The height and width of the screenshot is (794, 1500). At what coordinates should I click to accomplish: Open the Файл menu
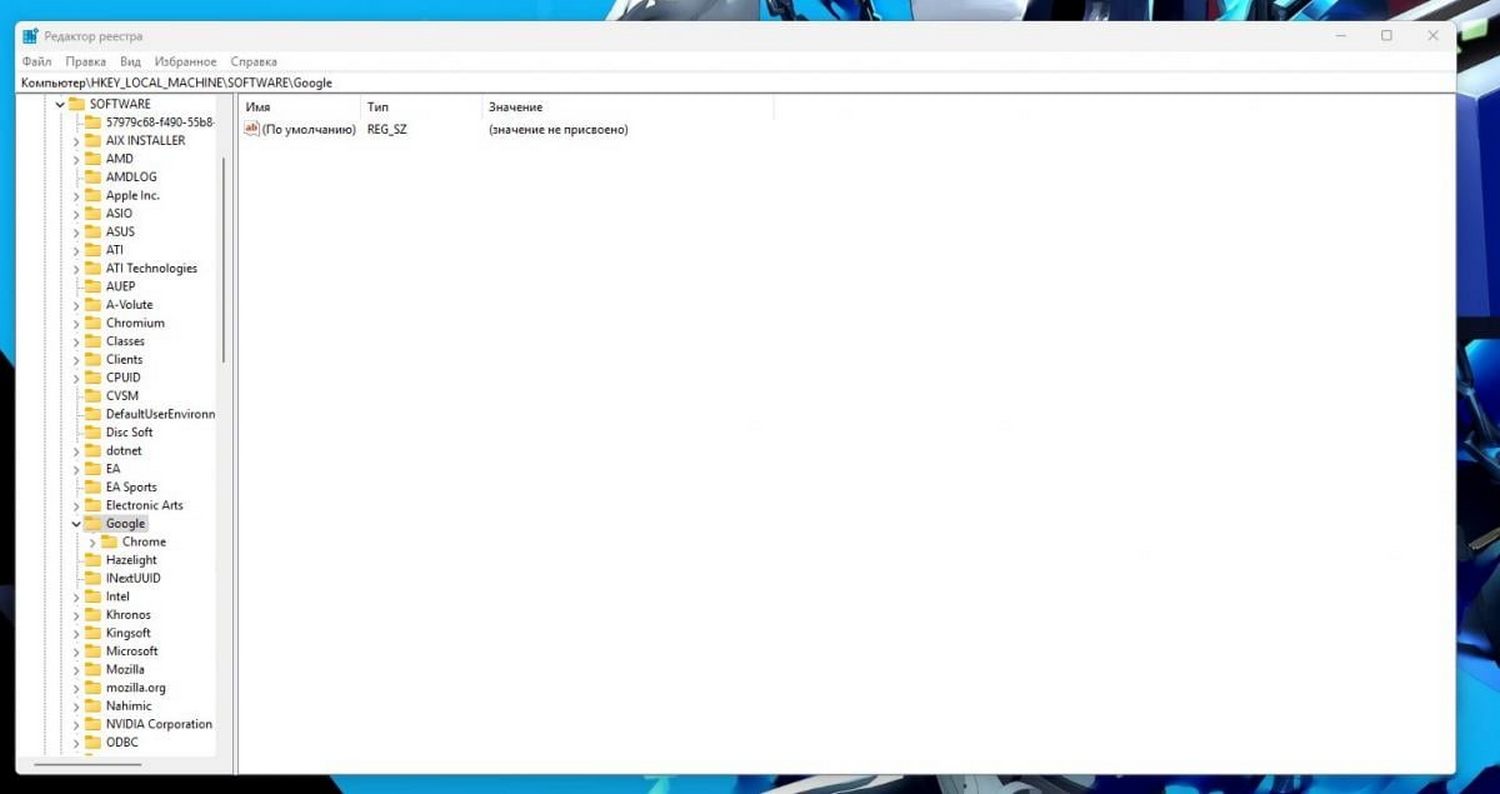36,62
